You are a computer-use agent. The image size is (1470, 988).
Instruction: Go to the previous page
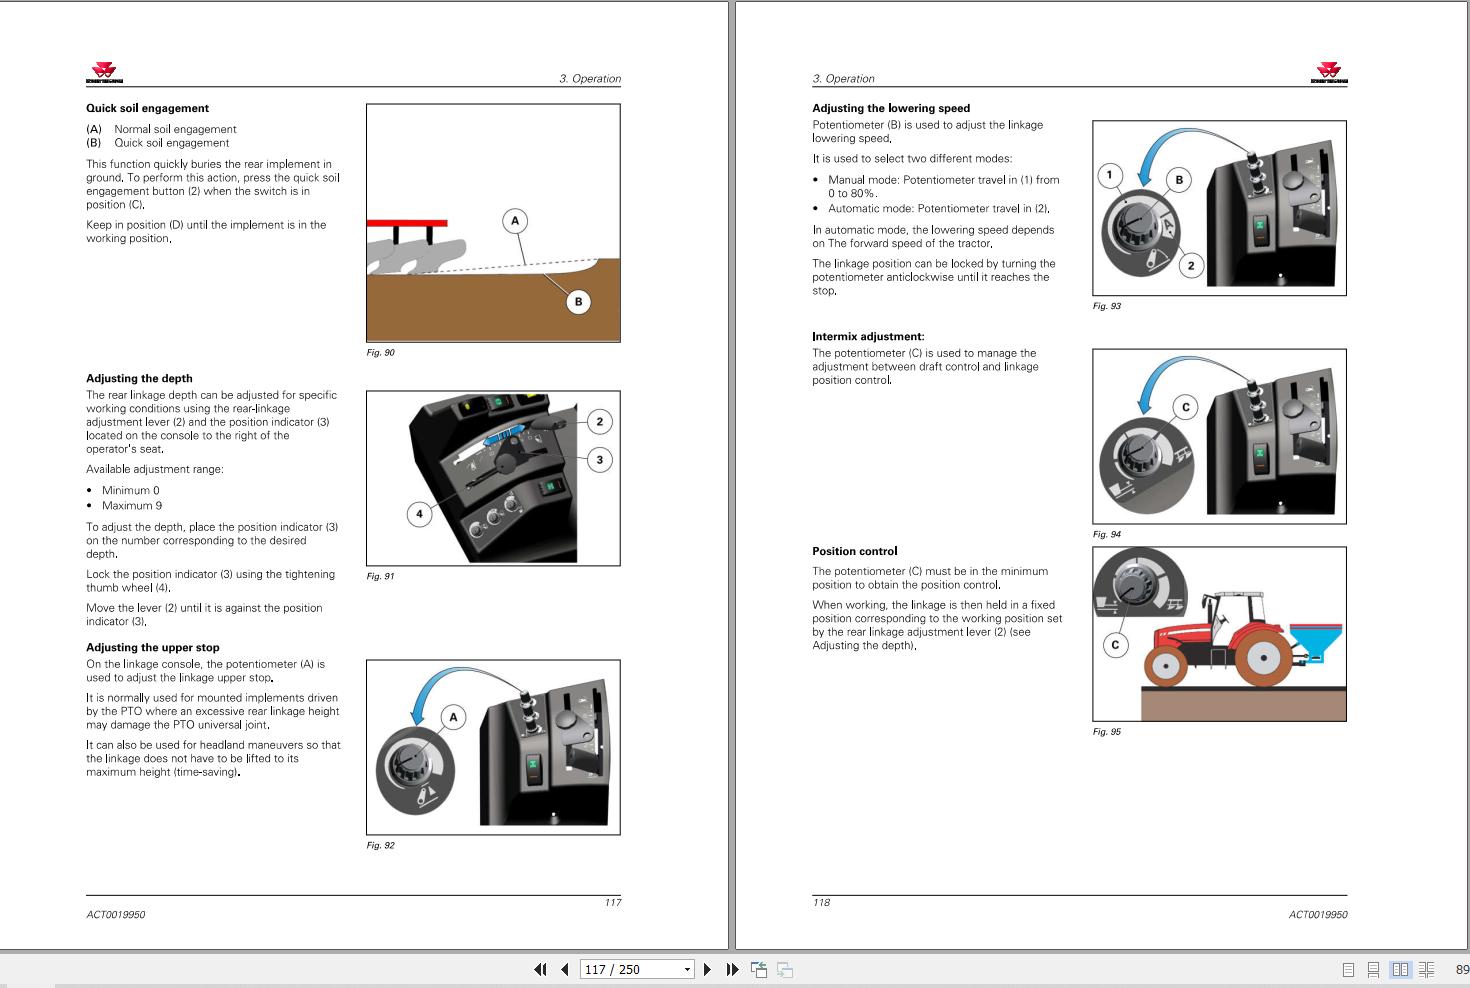coord(565,969)
